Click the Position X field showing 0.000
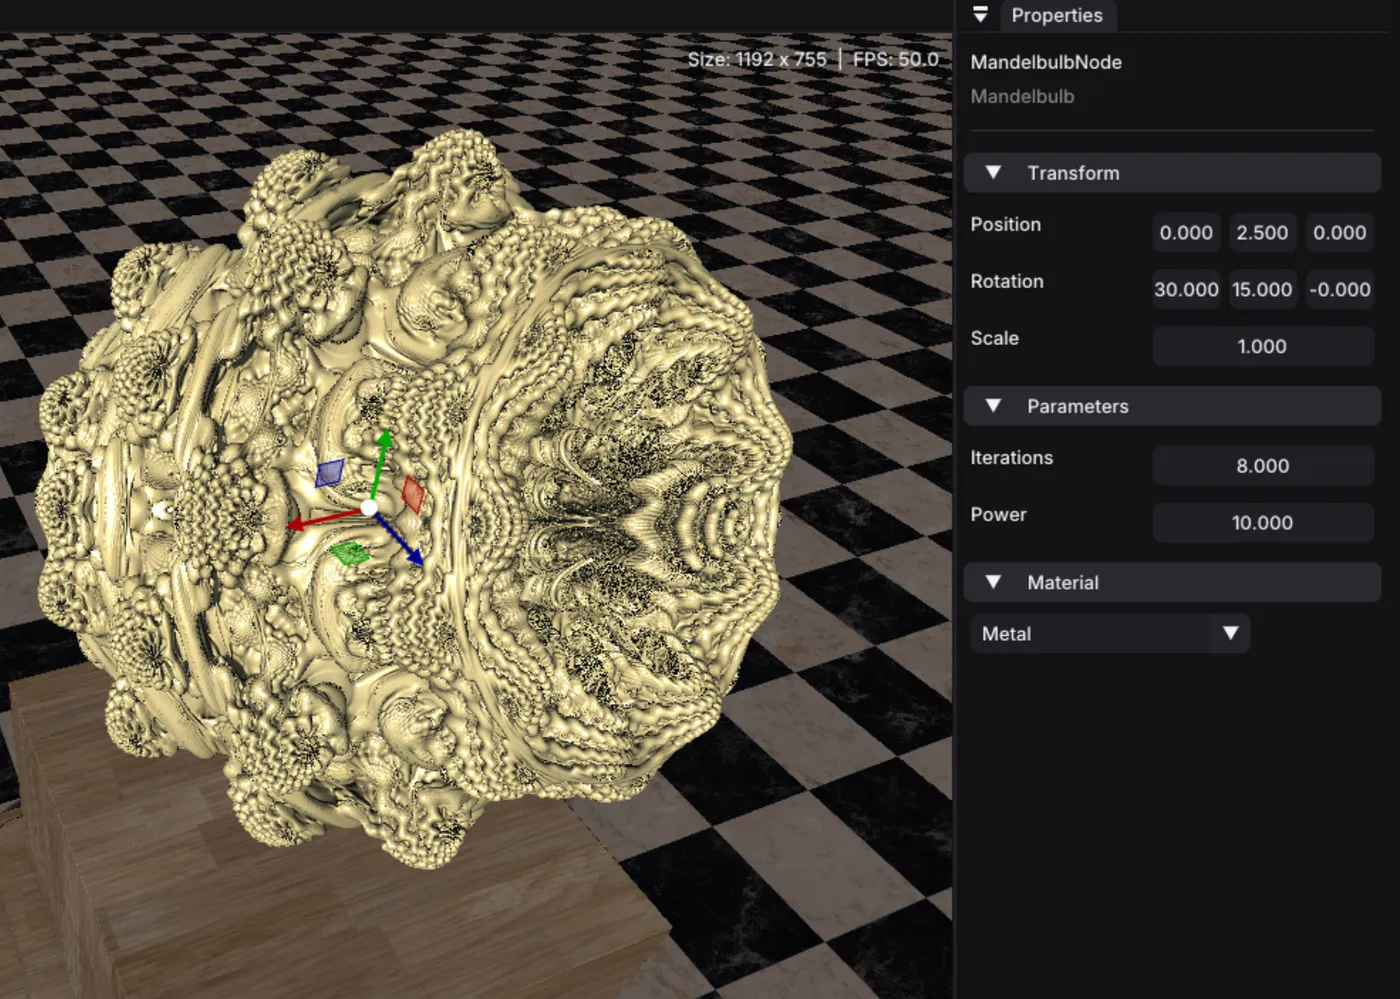Viewport: 1400px width, 999px height. point(1186,232)
